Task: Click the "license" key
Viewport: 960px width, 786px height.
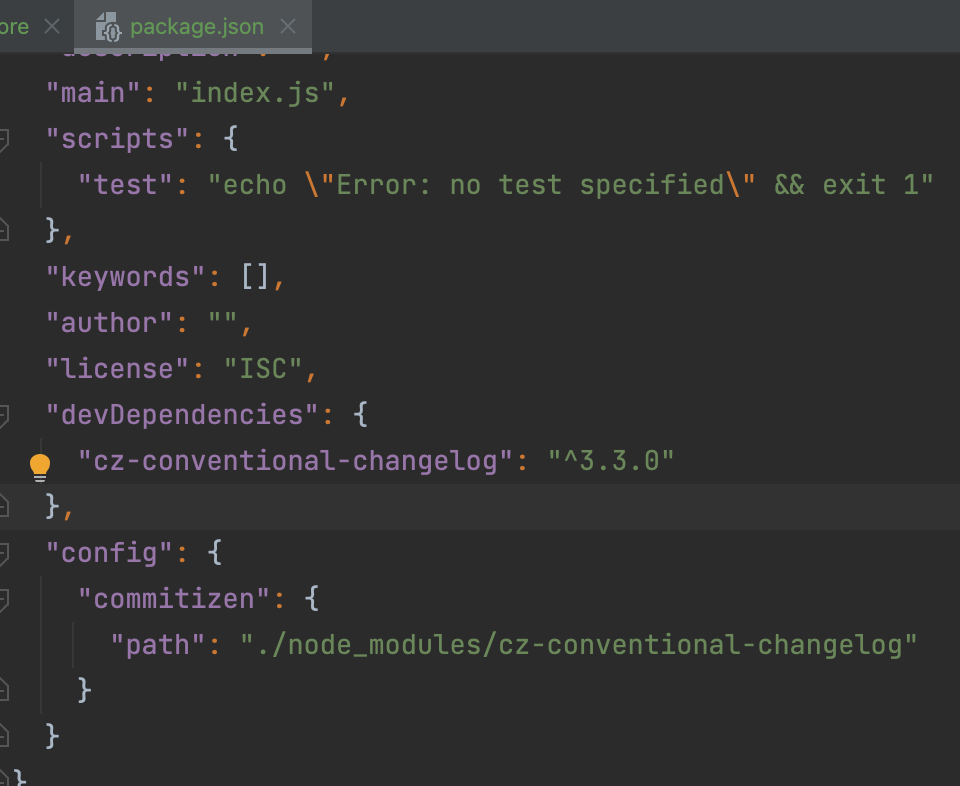Action: (x=118, y=369)
